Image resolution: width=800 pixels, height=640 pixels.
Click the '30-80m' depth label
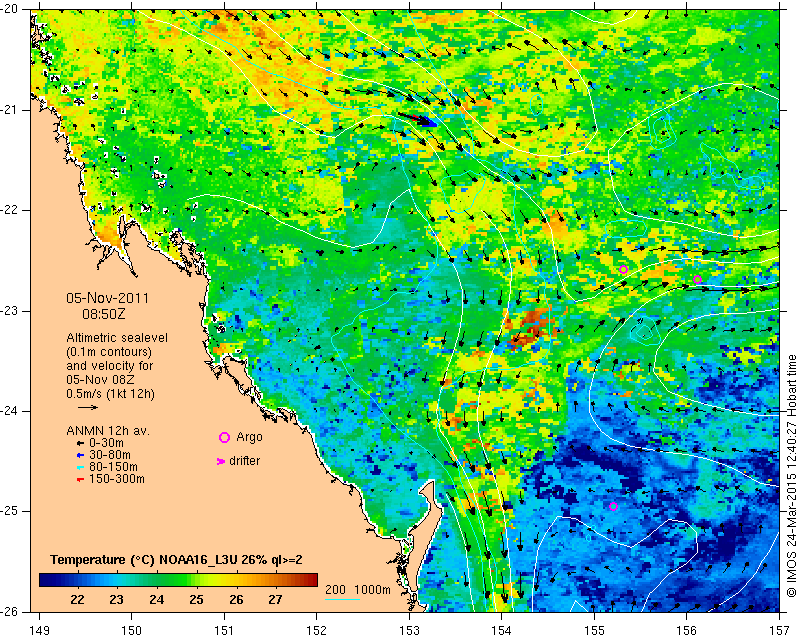click(x=110, y=455)
